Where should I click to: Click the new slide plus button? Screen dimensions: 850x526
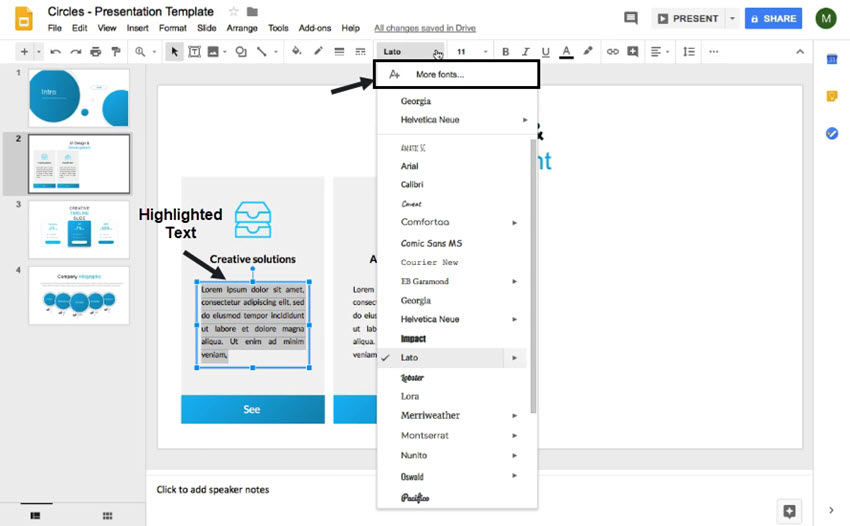[24, 52]
